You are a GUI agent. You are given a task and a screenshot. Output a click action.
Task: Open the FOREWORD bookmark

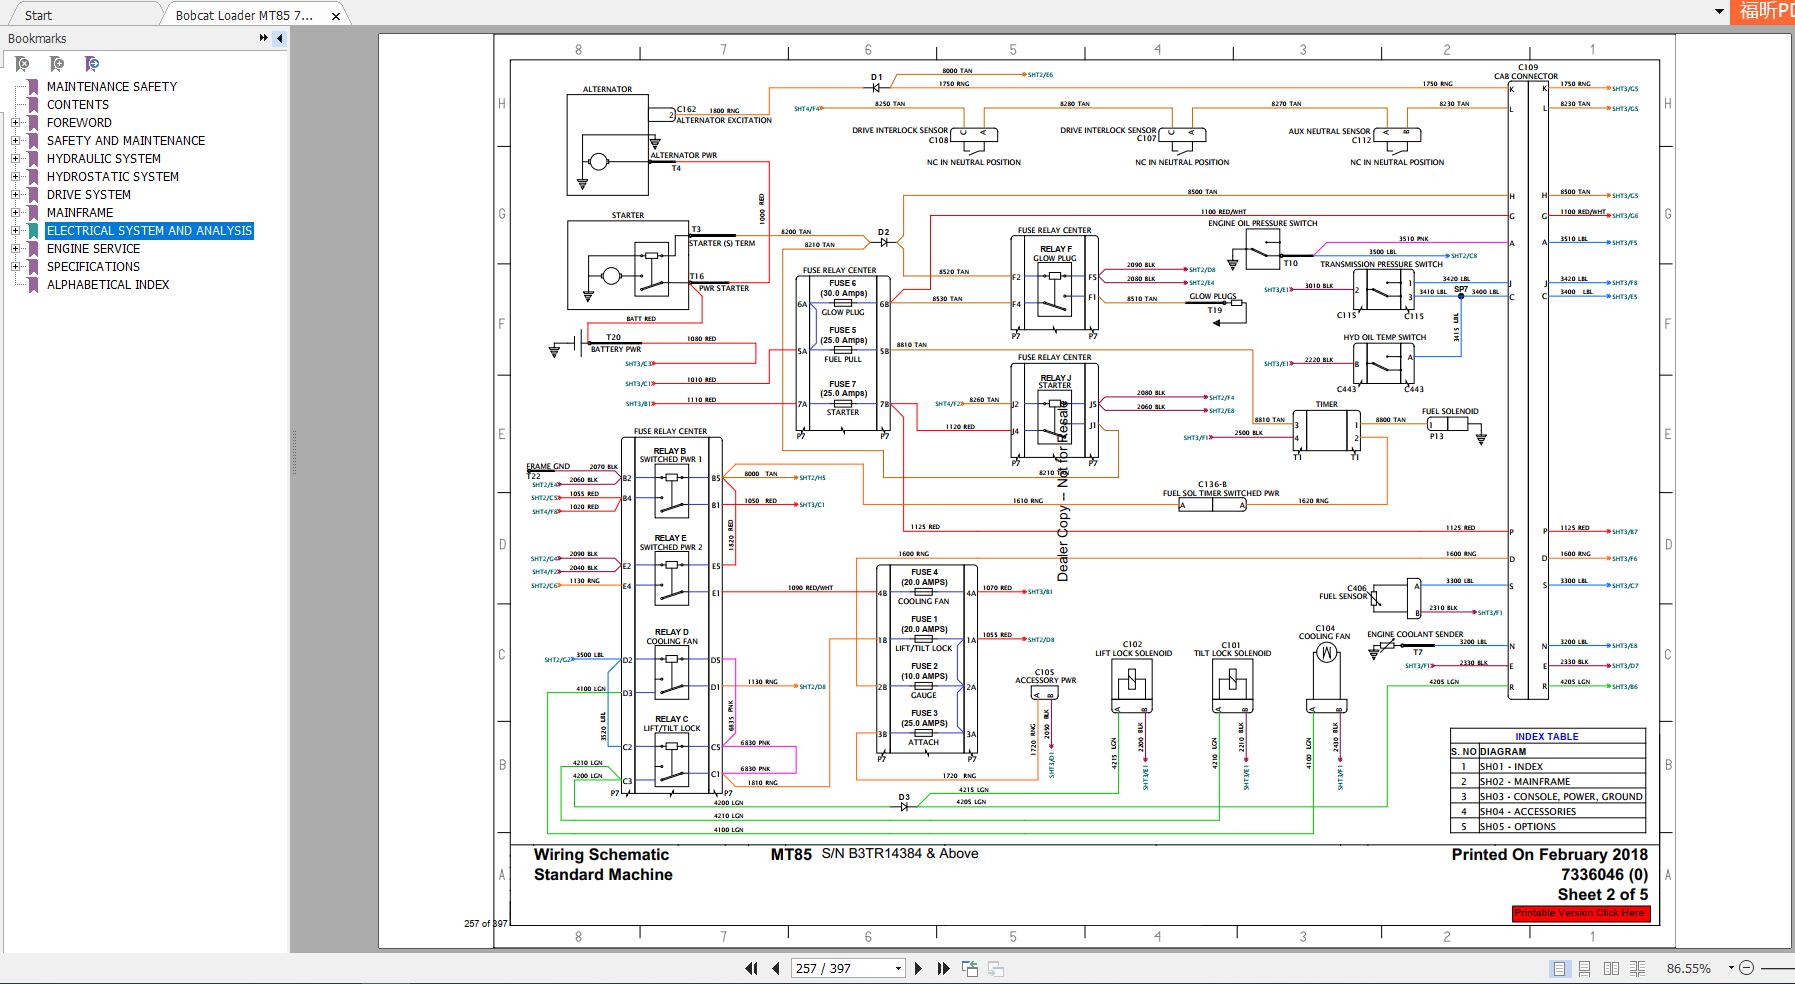click(79, 123)
